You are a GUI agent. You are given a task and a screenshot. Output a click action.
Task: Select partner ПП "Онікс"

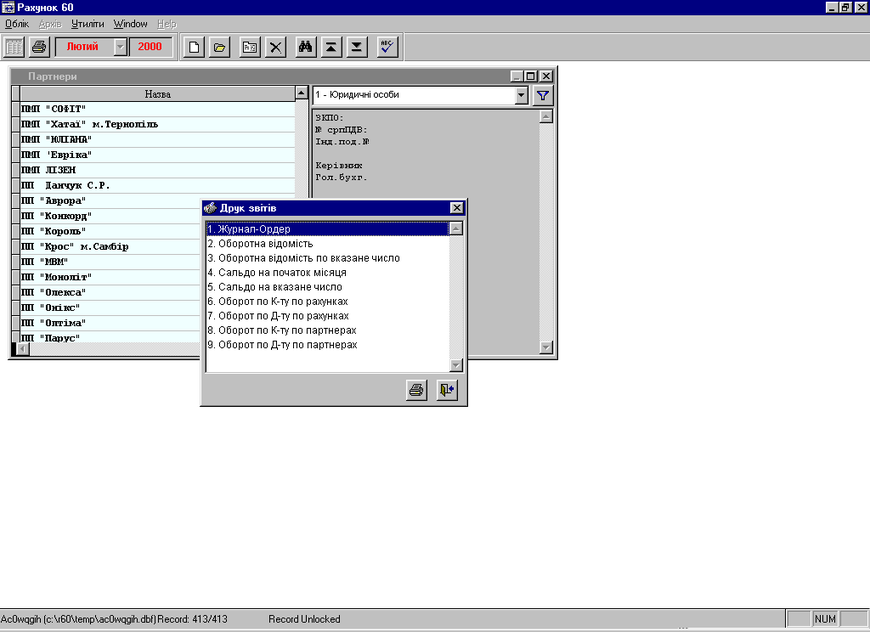tap(110, 307)
